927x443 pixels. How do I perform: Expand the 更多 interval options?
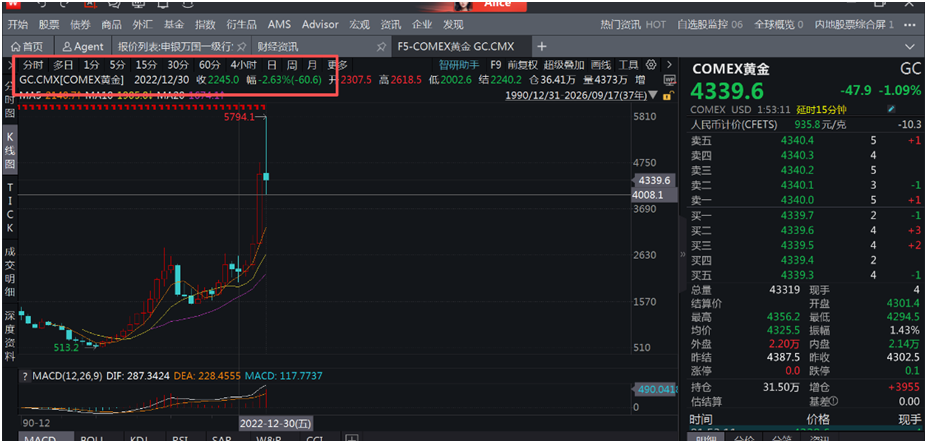point(338,65)
